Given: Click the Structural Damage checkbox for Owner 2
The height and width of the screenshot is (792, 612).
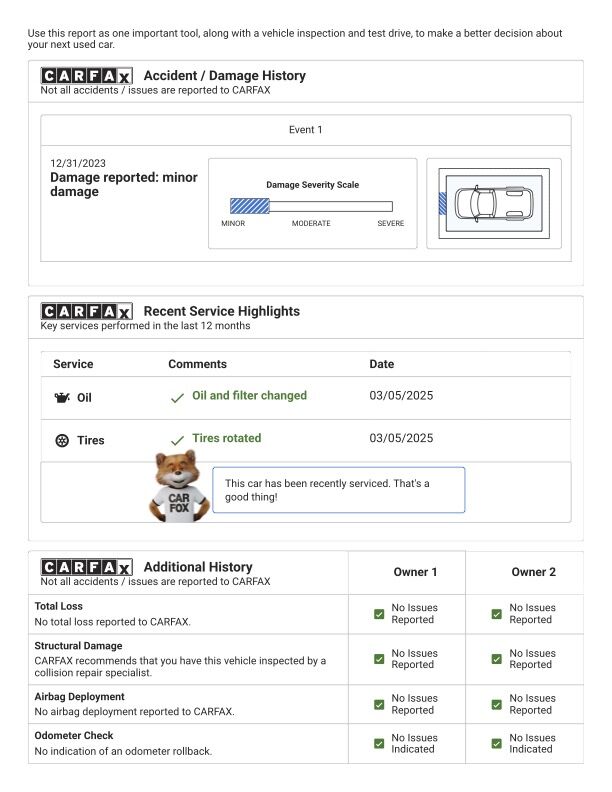Looking at the screenshot, I should tap(497, 659).
